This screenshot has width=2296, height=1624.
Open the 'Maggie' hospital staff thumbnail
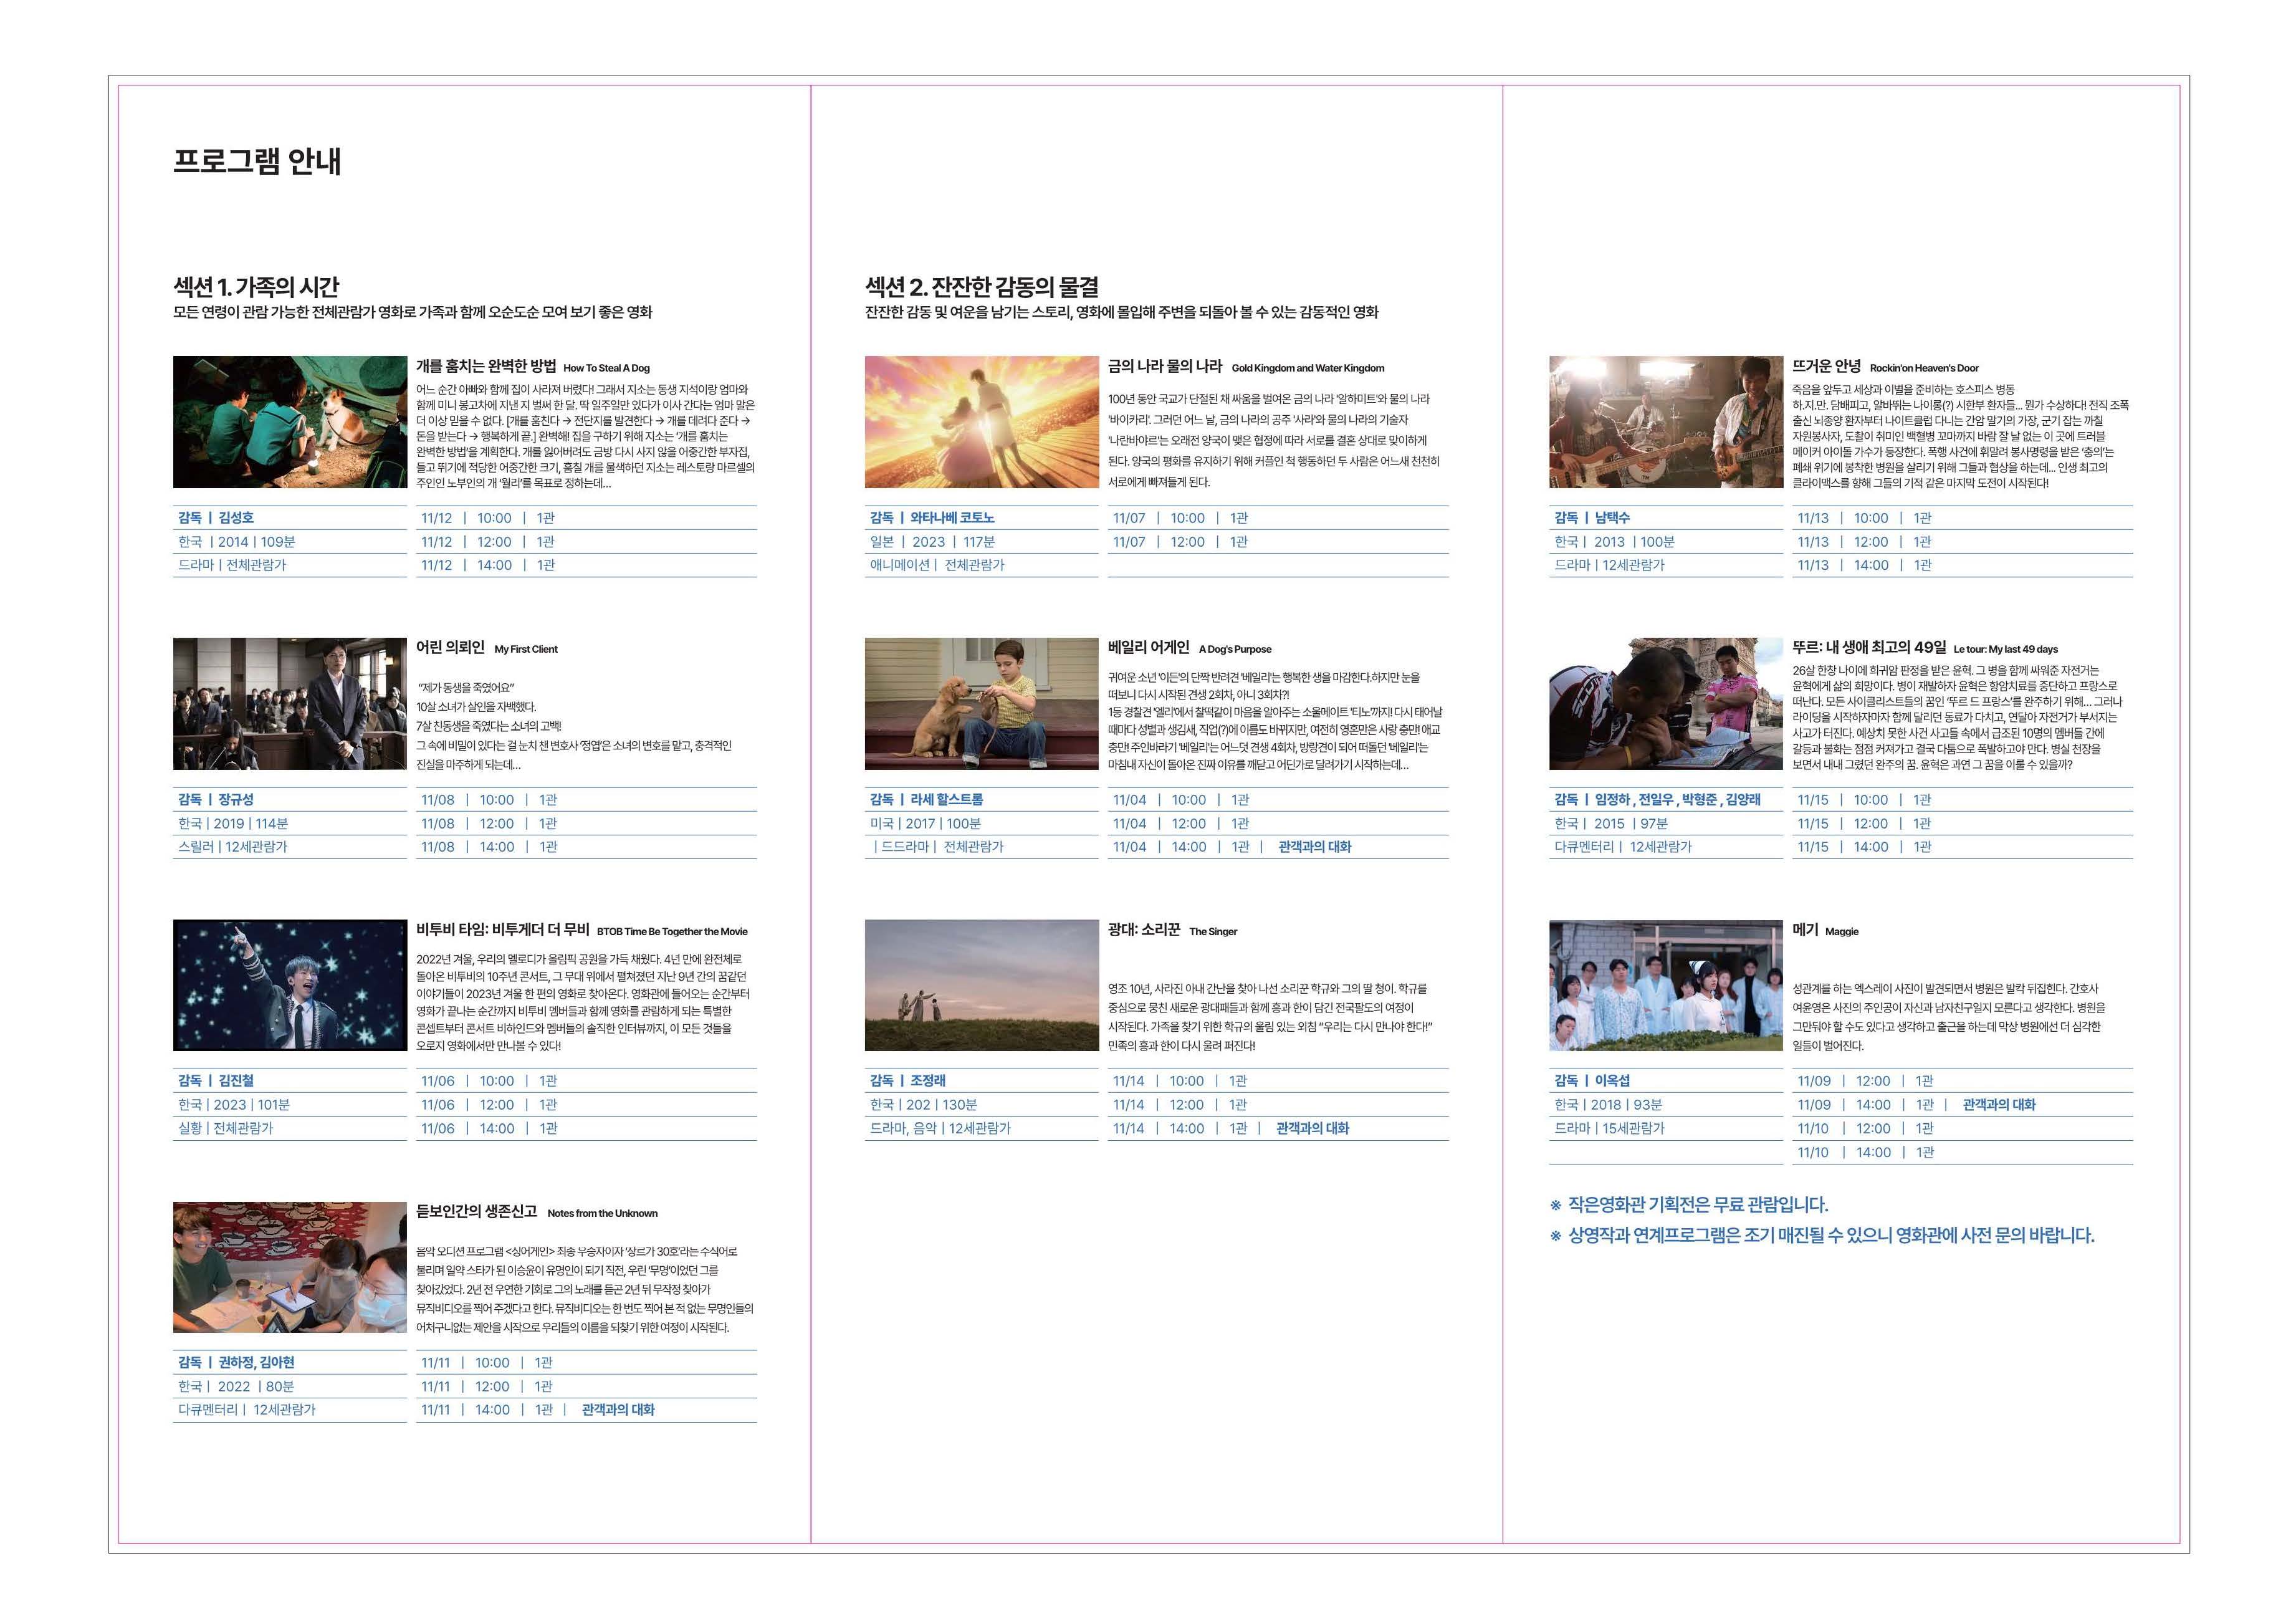[x=1666, y=985]
